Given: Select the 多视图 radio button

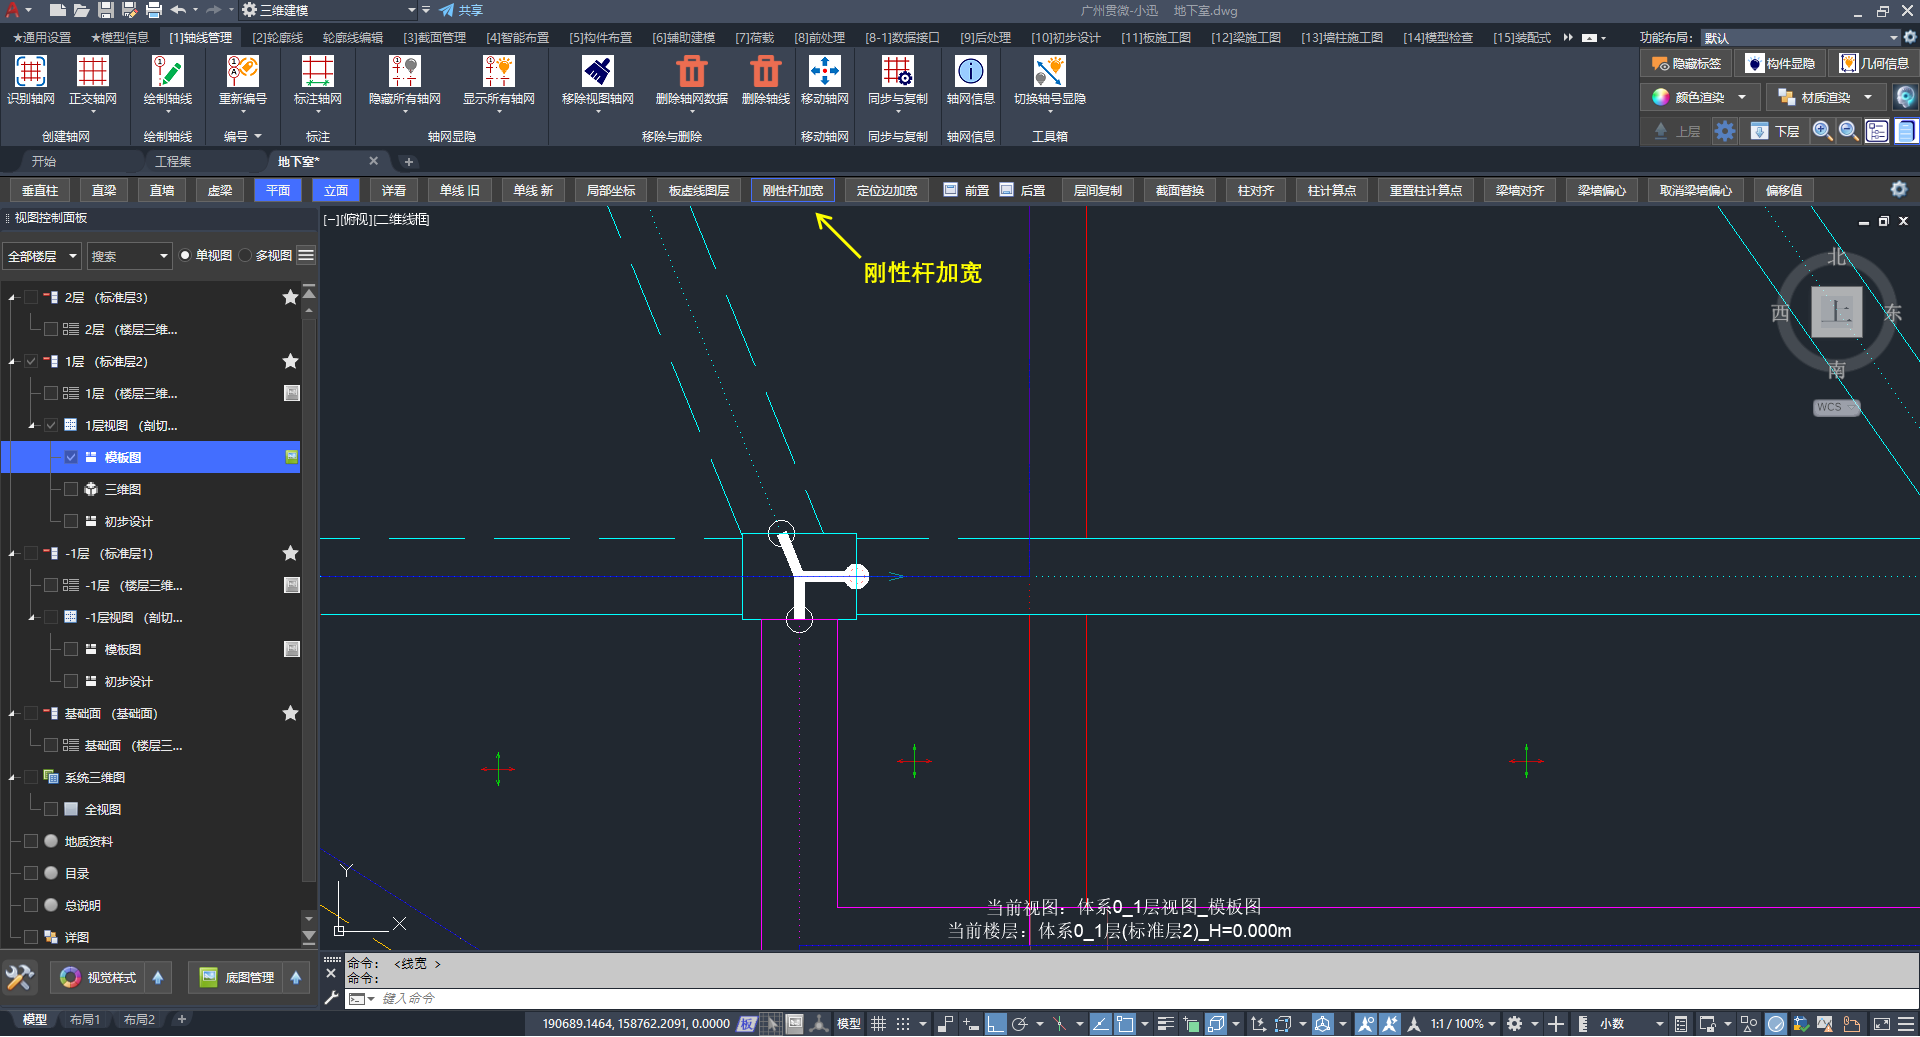Looking at the screenshot, I should 246,256.
